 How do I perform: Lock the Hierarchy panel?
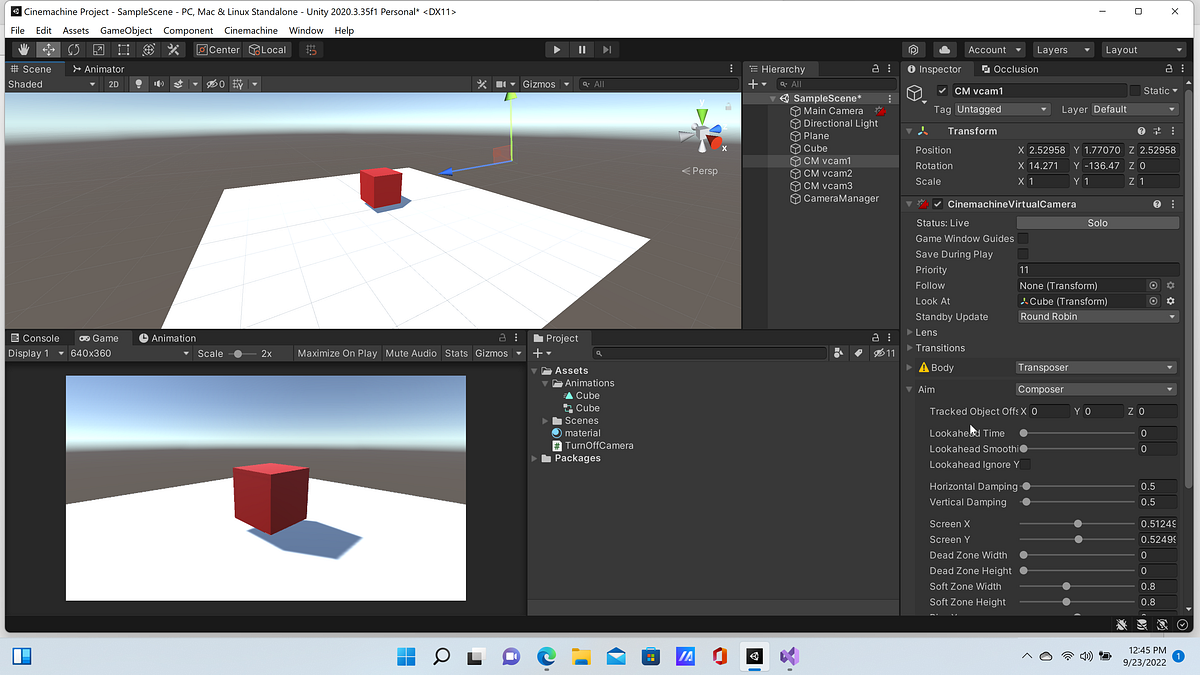[x=875, y=69]
